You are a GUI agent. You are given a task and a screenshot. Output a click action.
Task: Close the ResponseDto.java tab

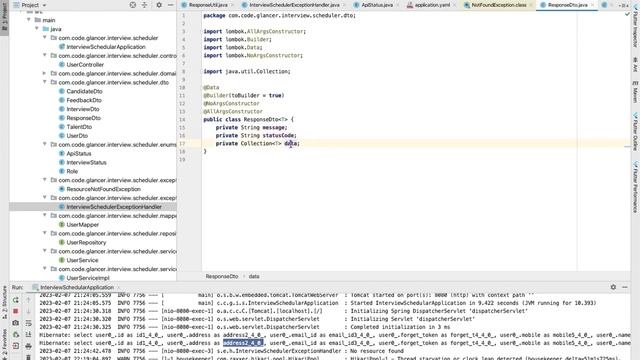593,5
